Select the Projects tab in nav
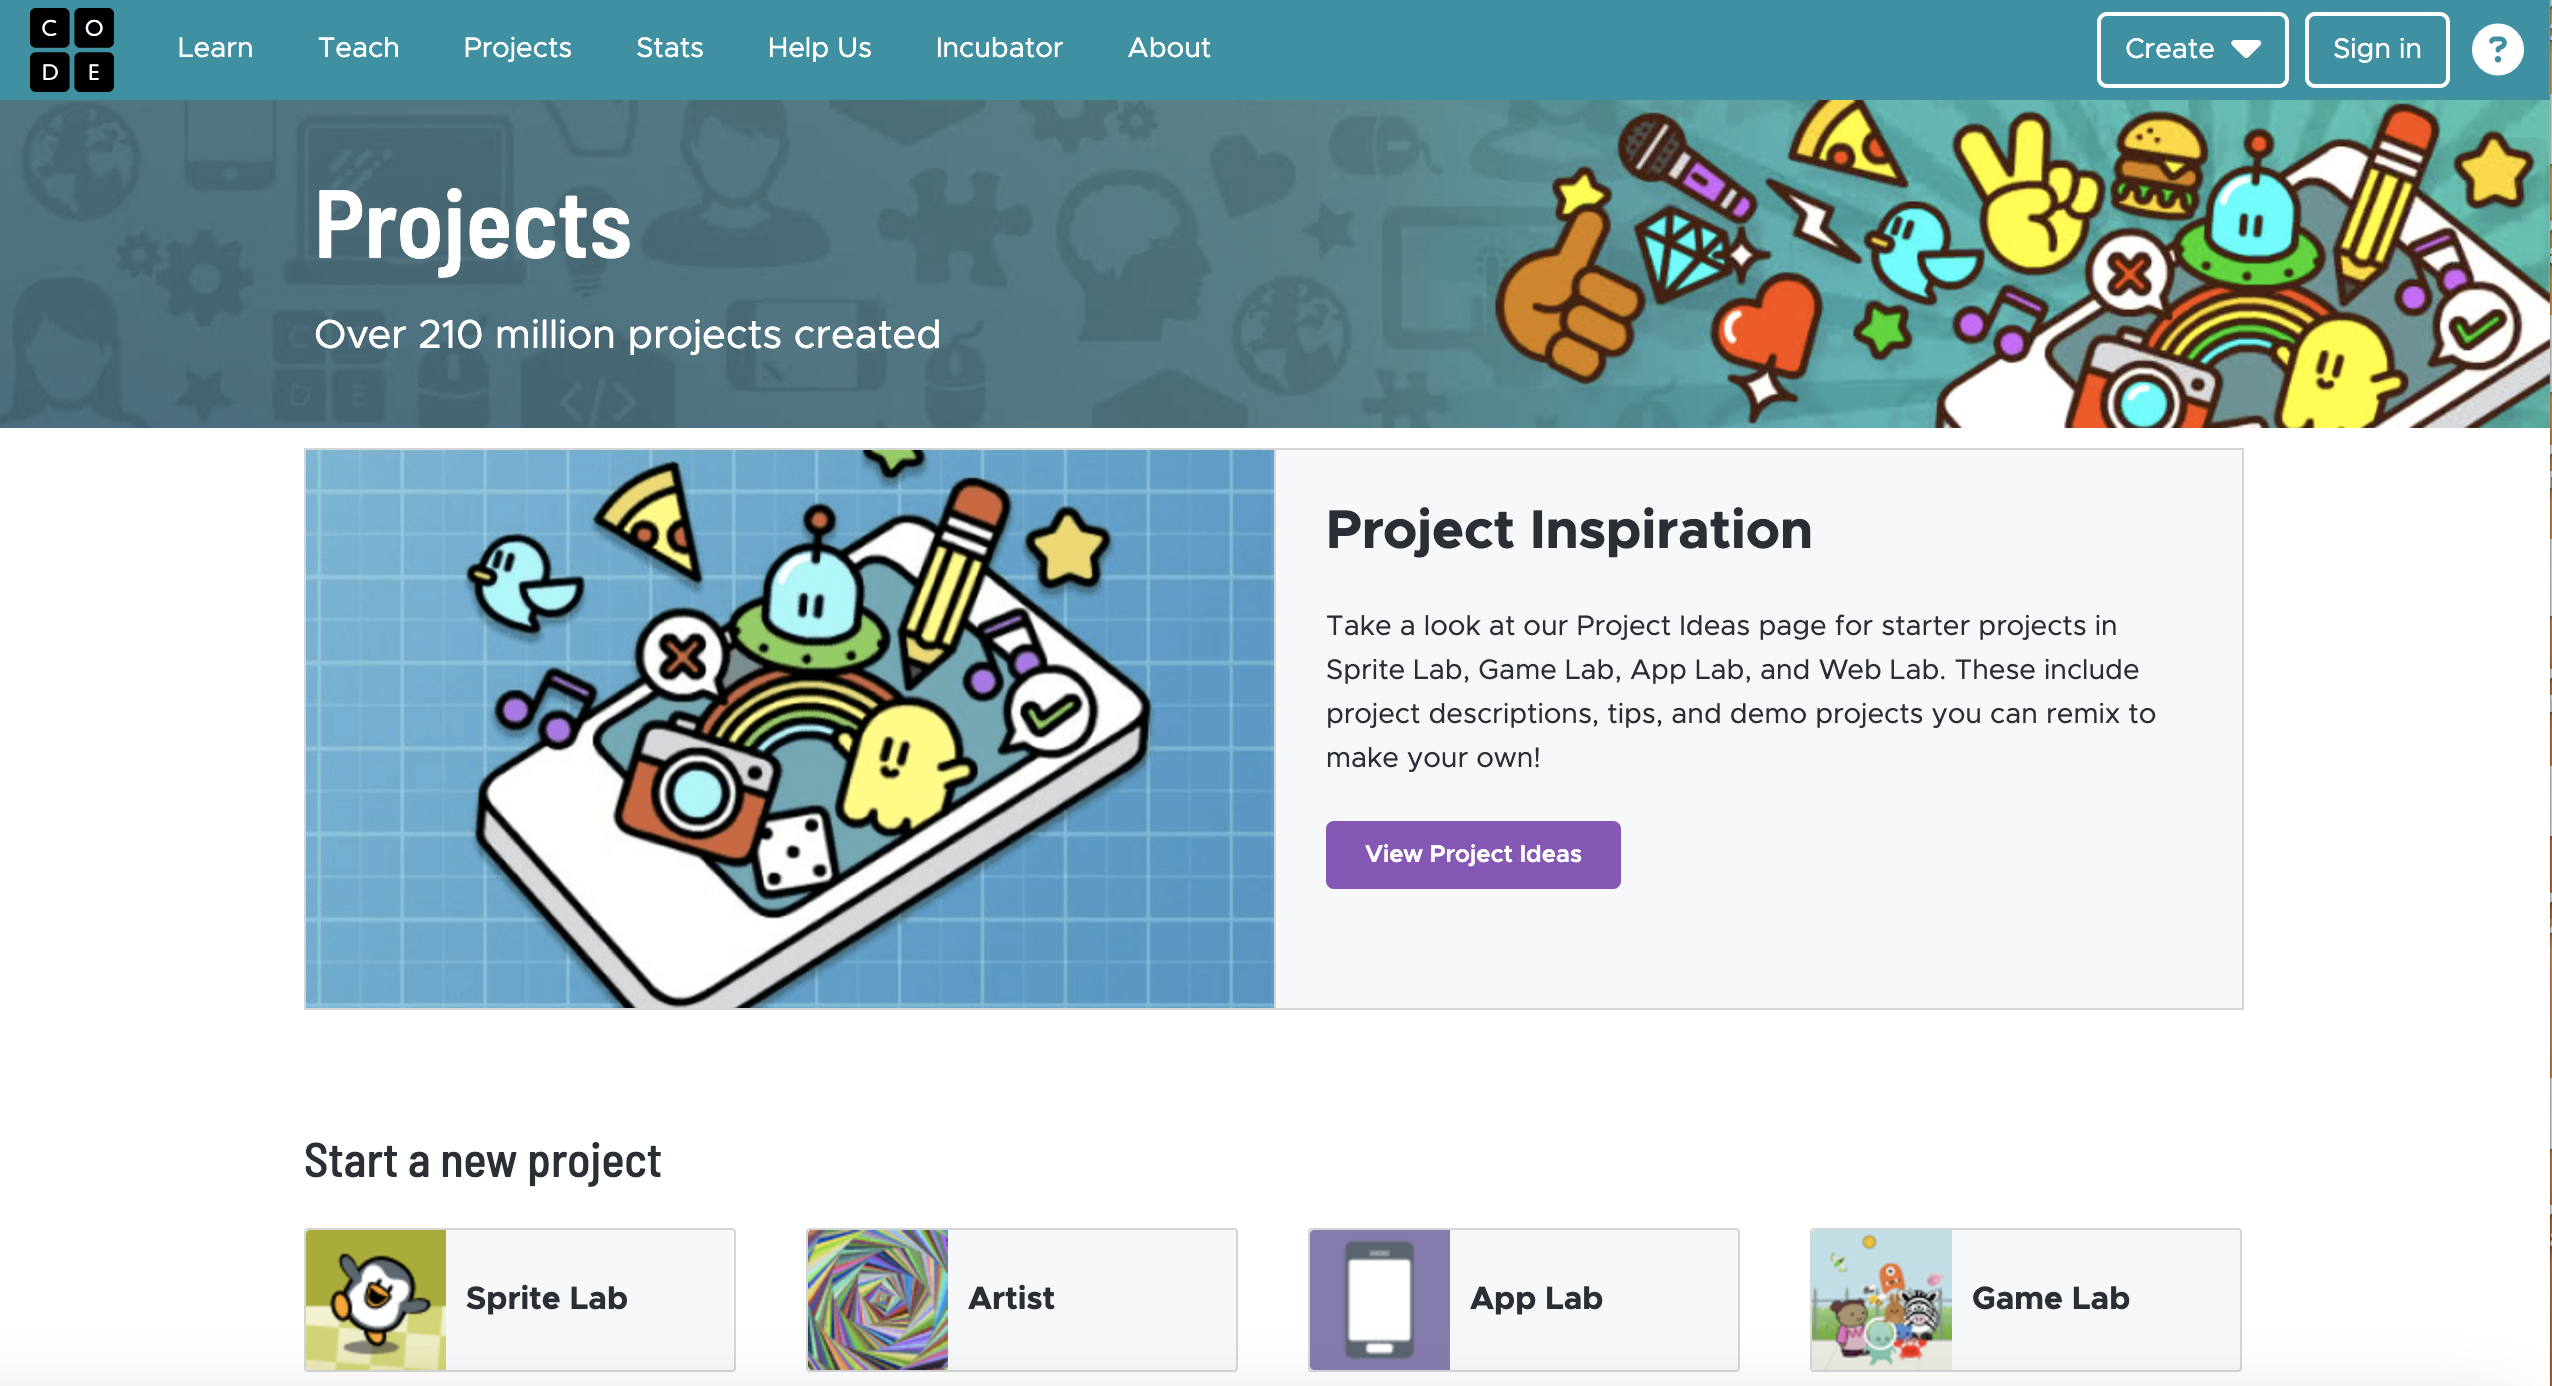2552x1386 pixels. [517, 48]
